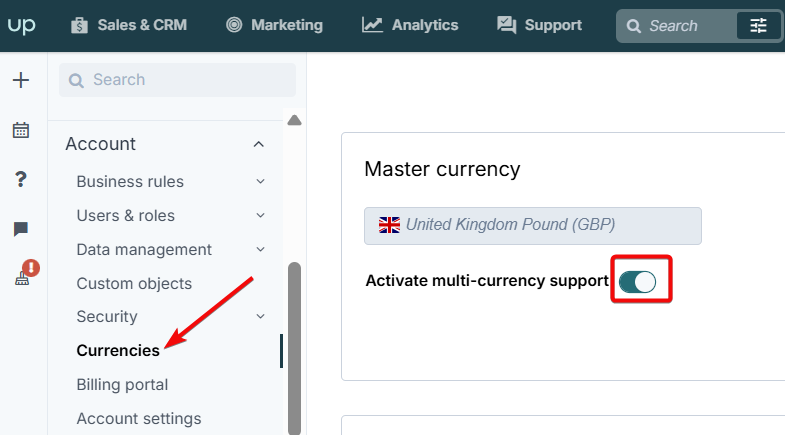Go to Account settings
Viewport: 785px width, 435px height.
click(139, 418)
